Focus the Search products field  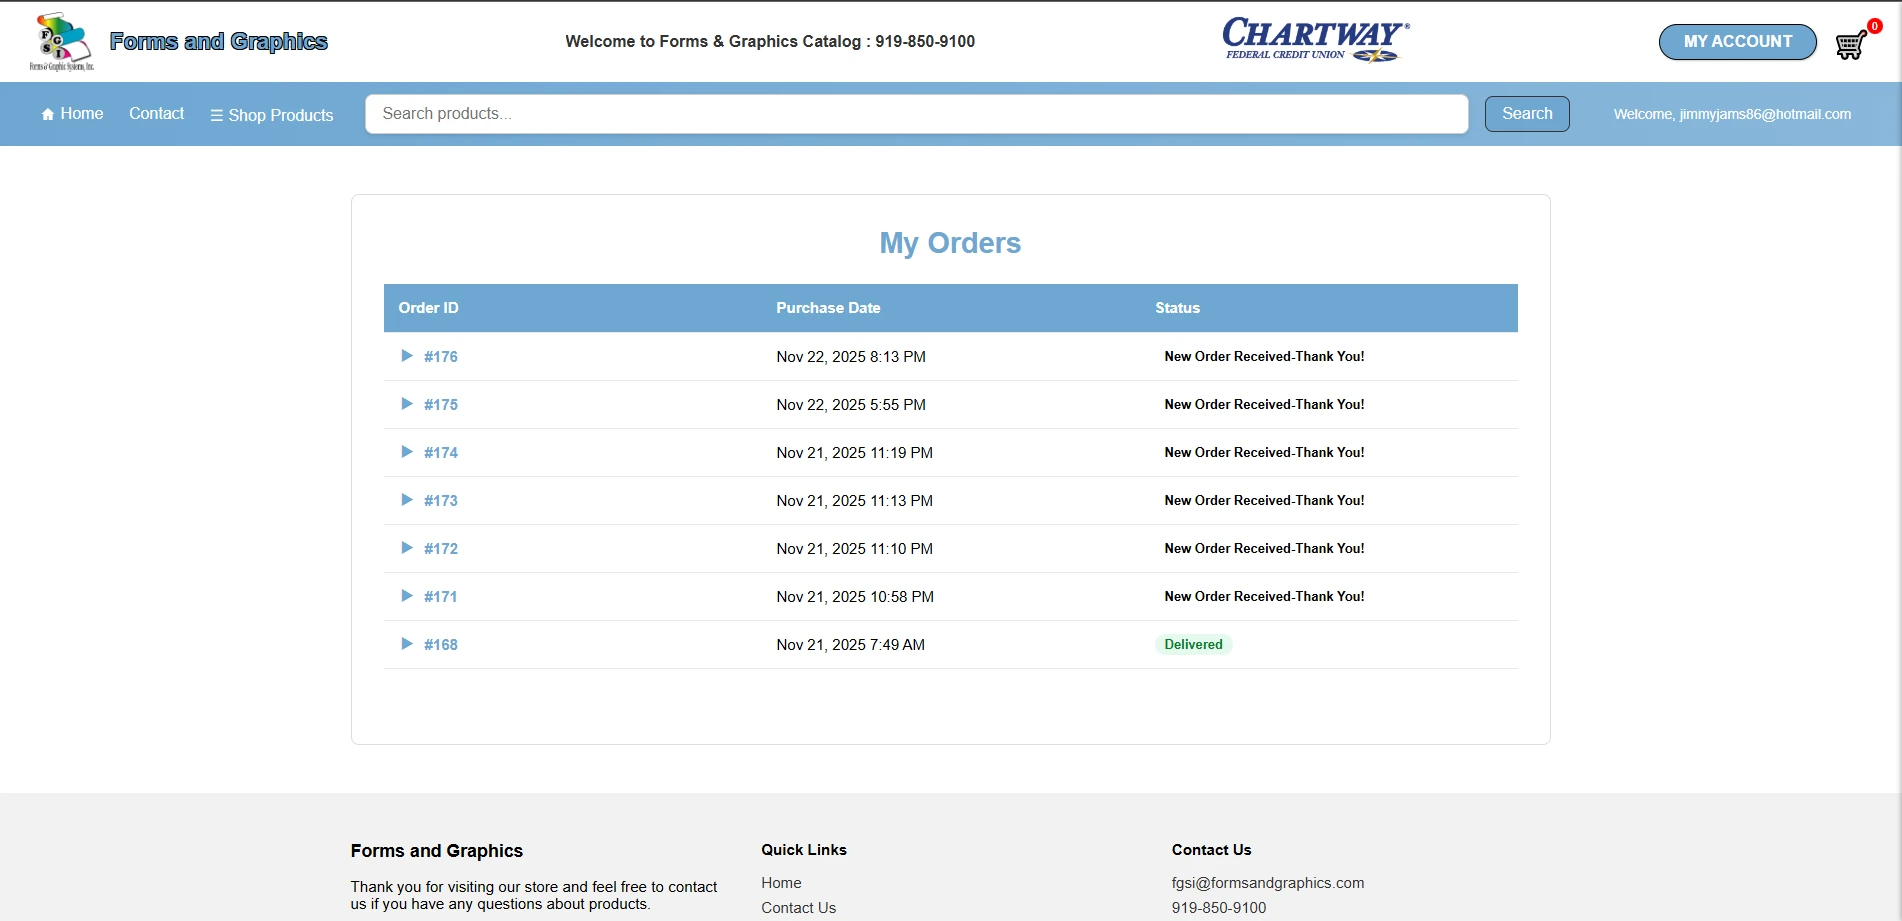915,114
